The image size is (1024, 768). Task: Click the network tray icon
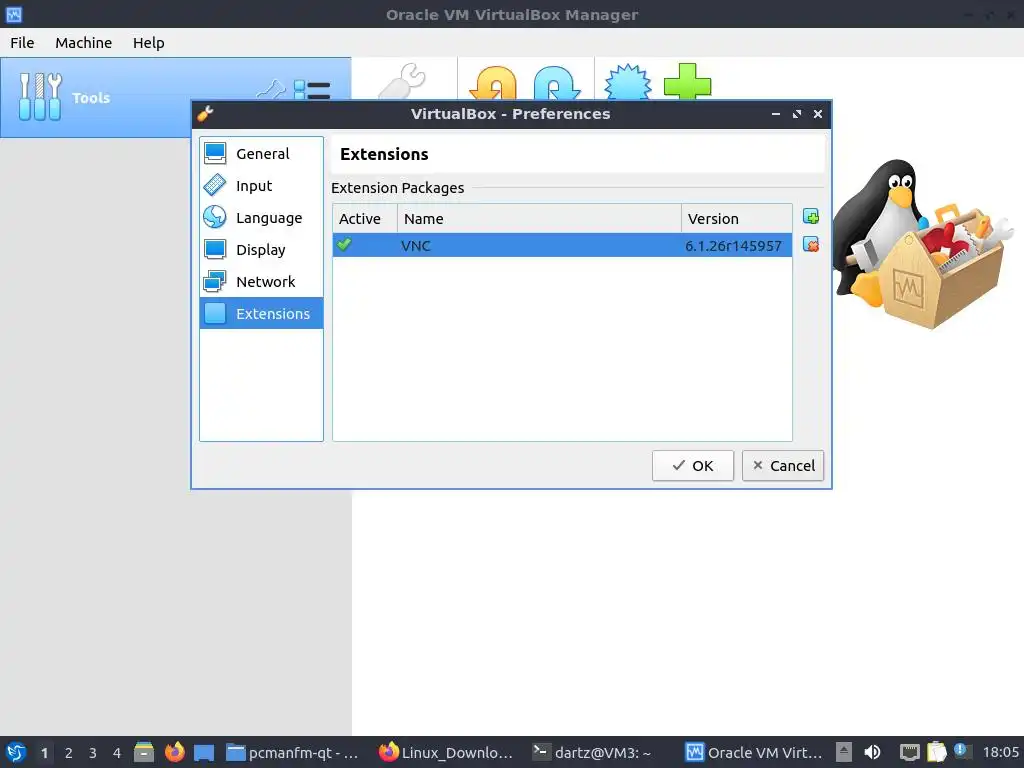click(x=909, y=753)
